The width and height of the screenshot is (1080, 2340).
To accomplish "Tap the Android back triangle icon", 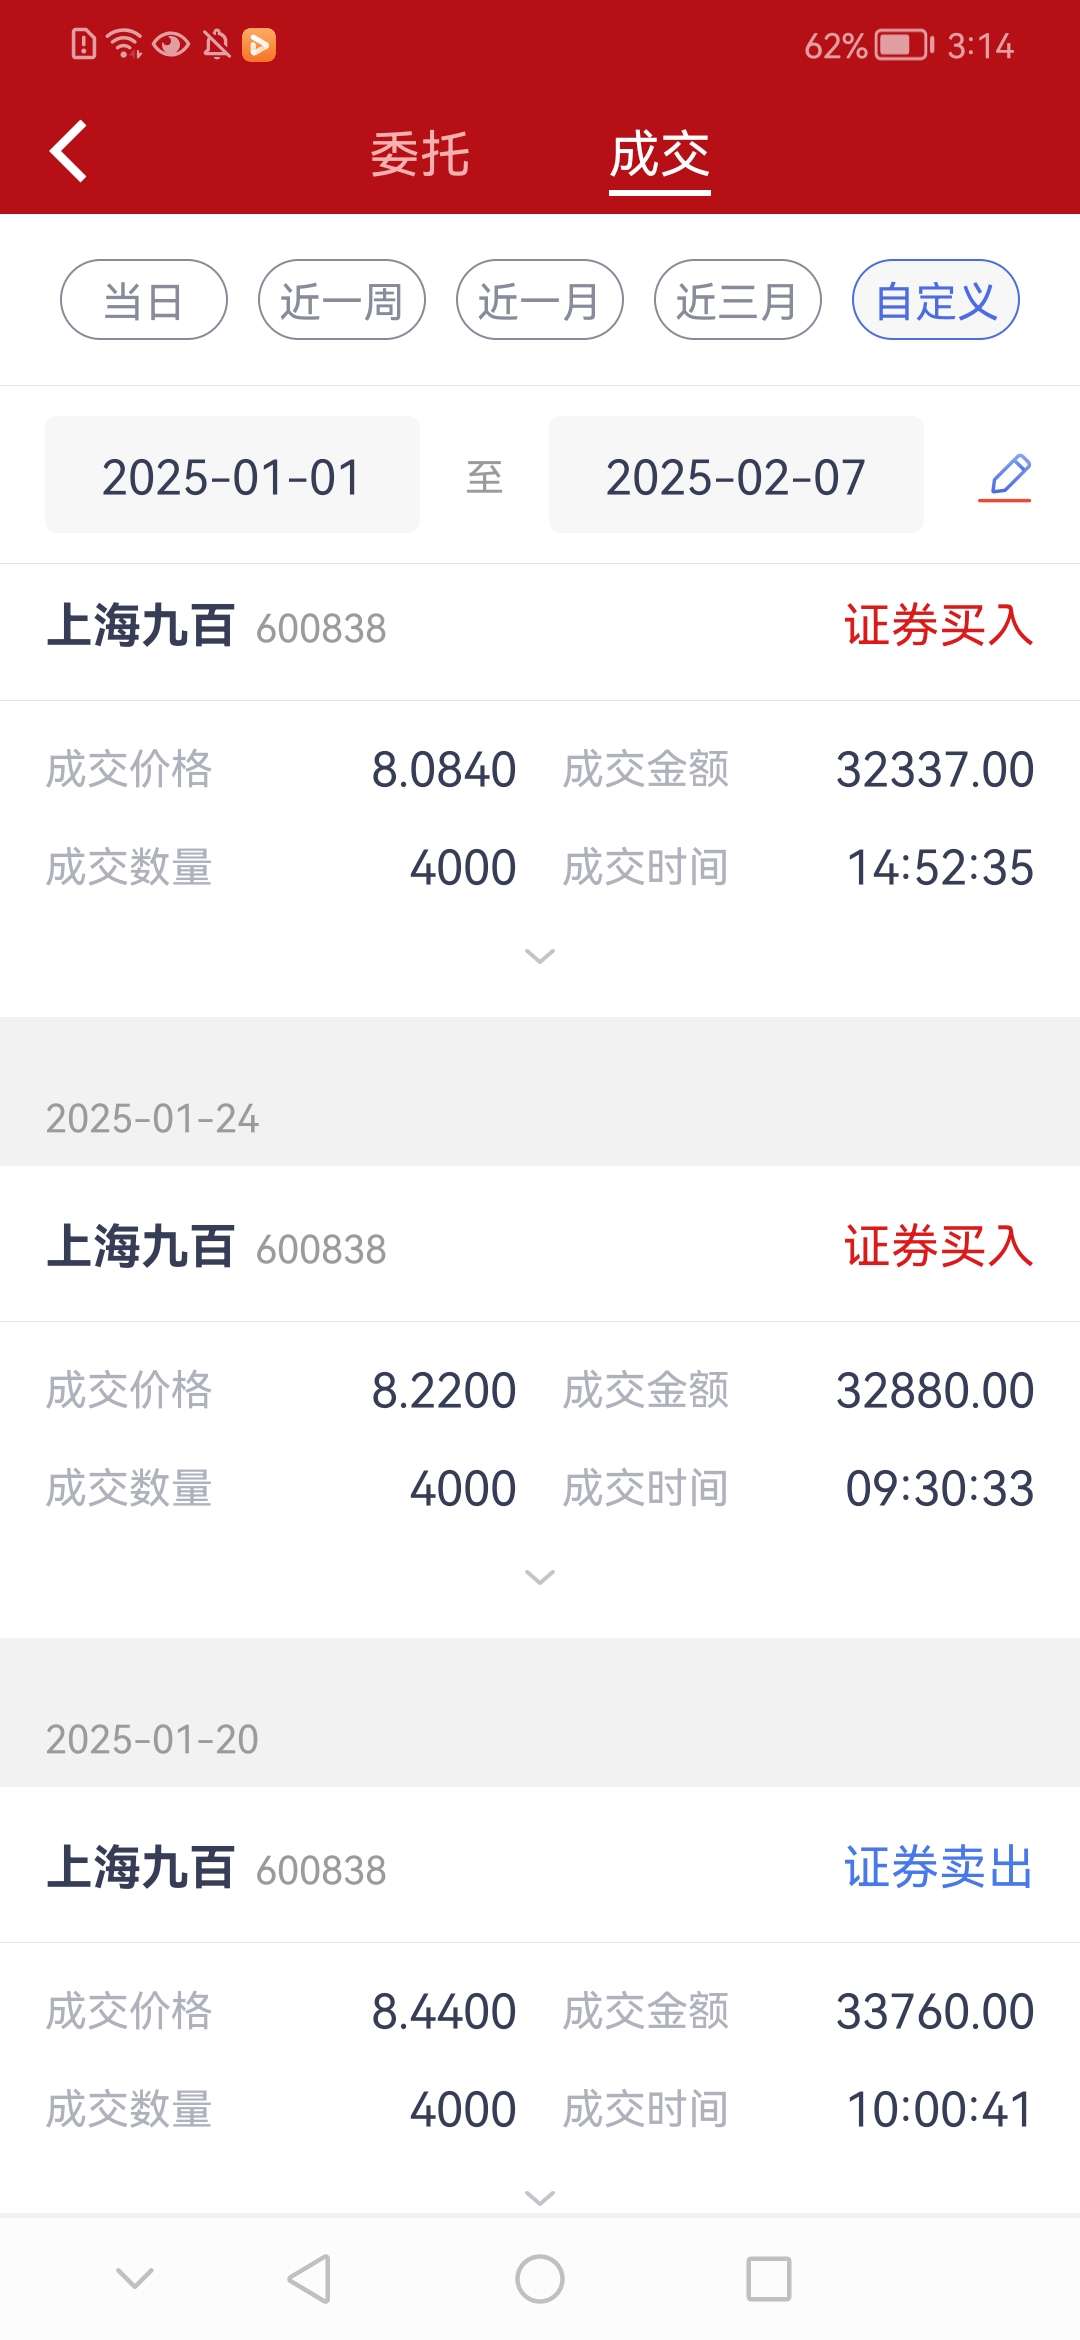I will pyautogui.click(x=309, y=2279).
